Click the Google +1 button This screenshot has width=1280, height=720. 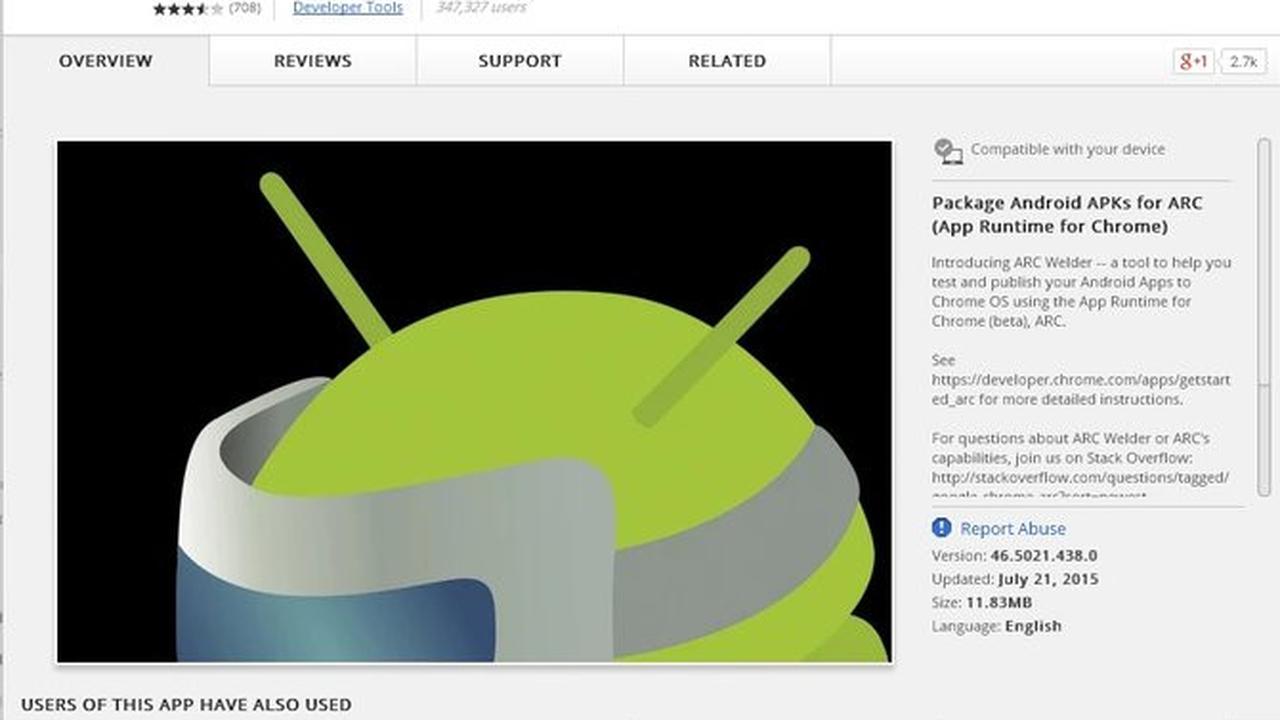click(1193, 61)
